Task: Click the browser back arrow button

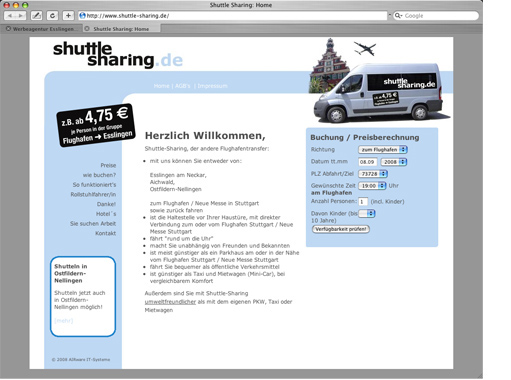Action: 9,16
